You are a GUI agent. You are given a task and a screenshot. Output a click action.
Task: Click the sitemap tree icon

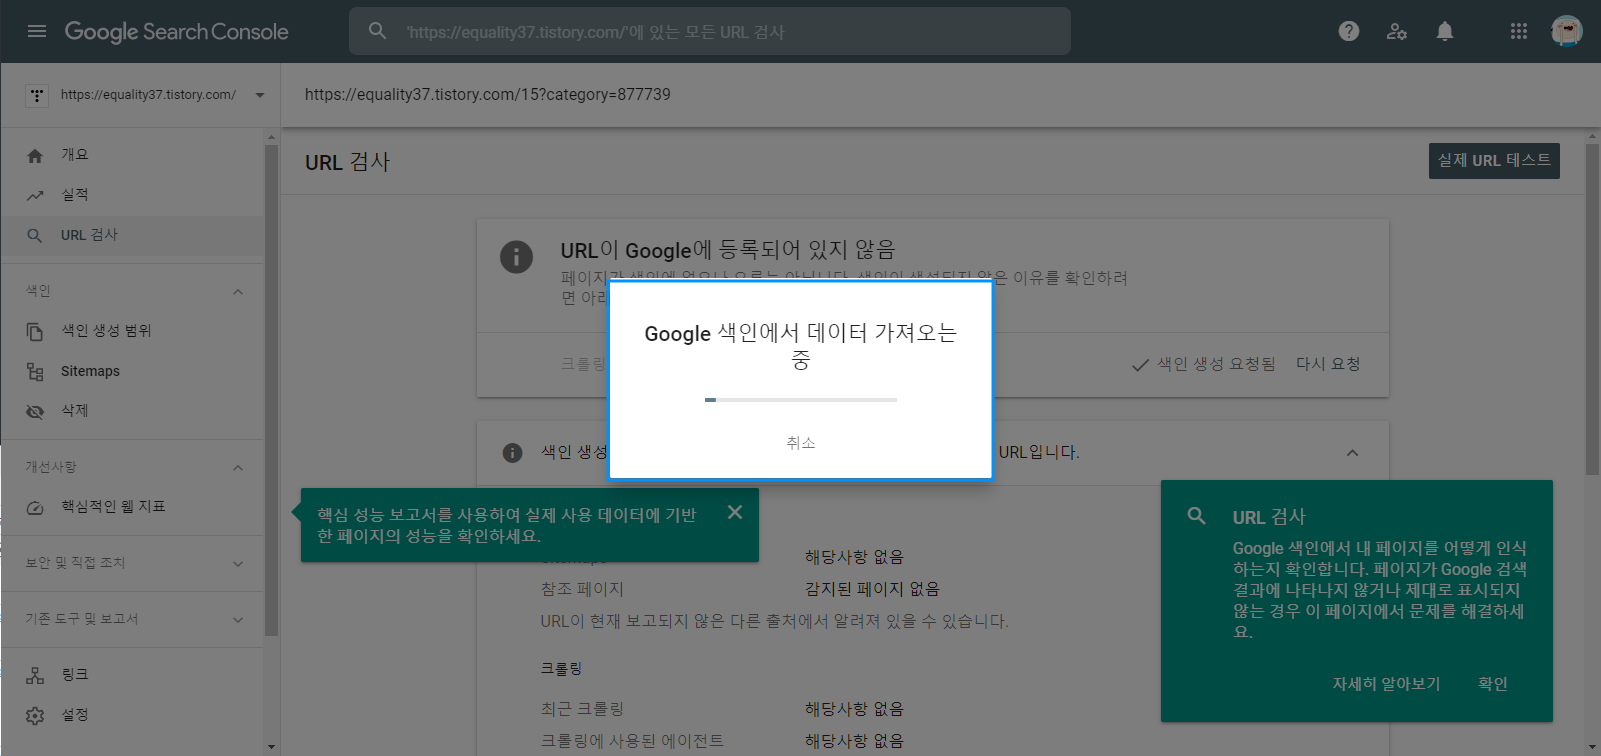(35, 372)
